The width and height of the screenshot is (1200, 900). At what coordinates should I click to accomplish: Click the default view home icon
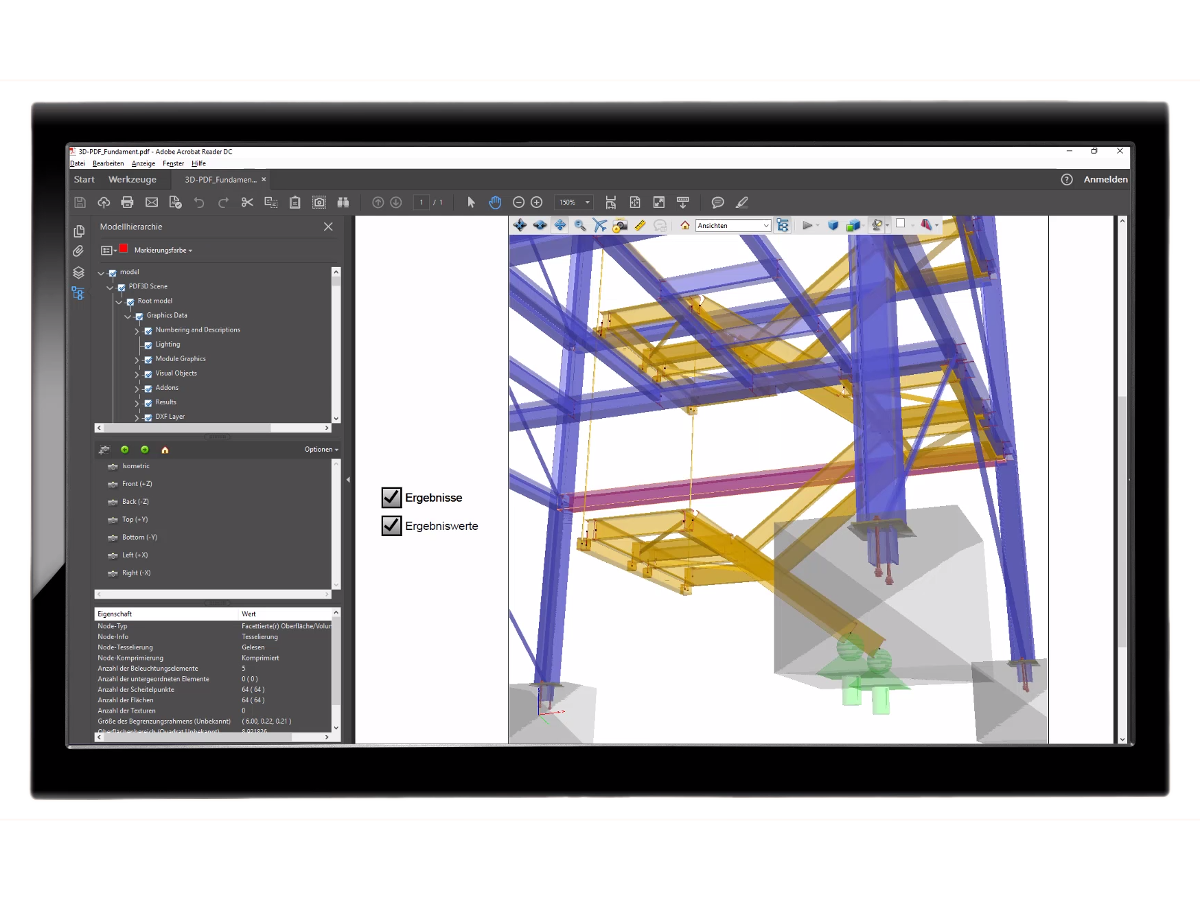(684, 224)
